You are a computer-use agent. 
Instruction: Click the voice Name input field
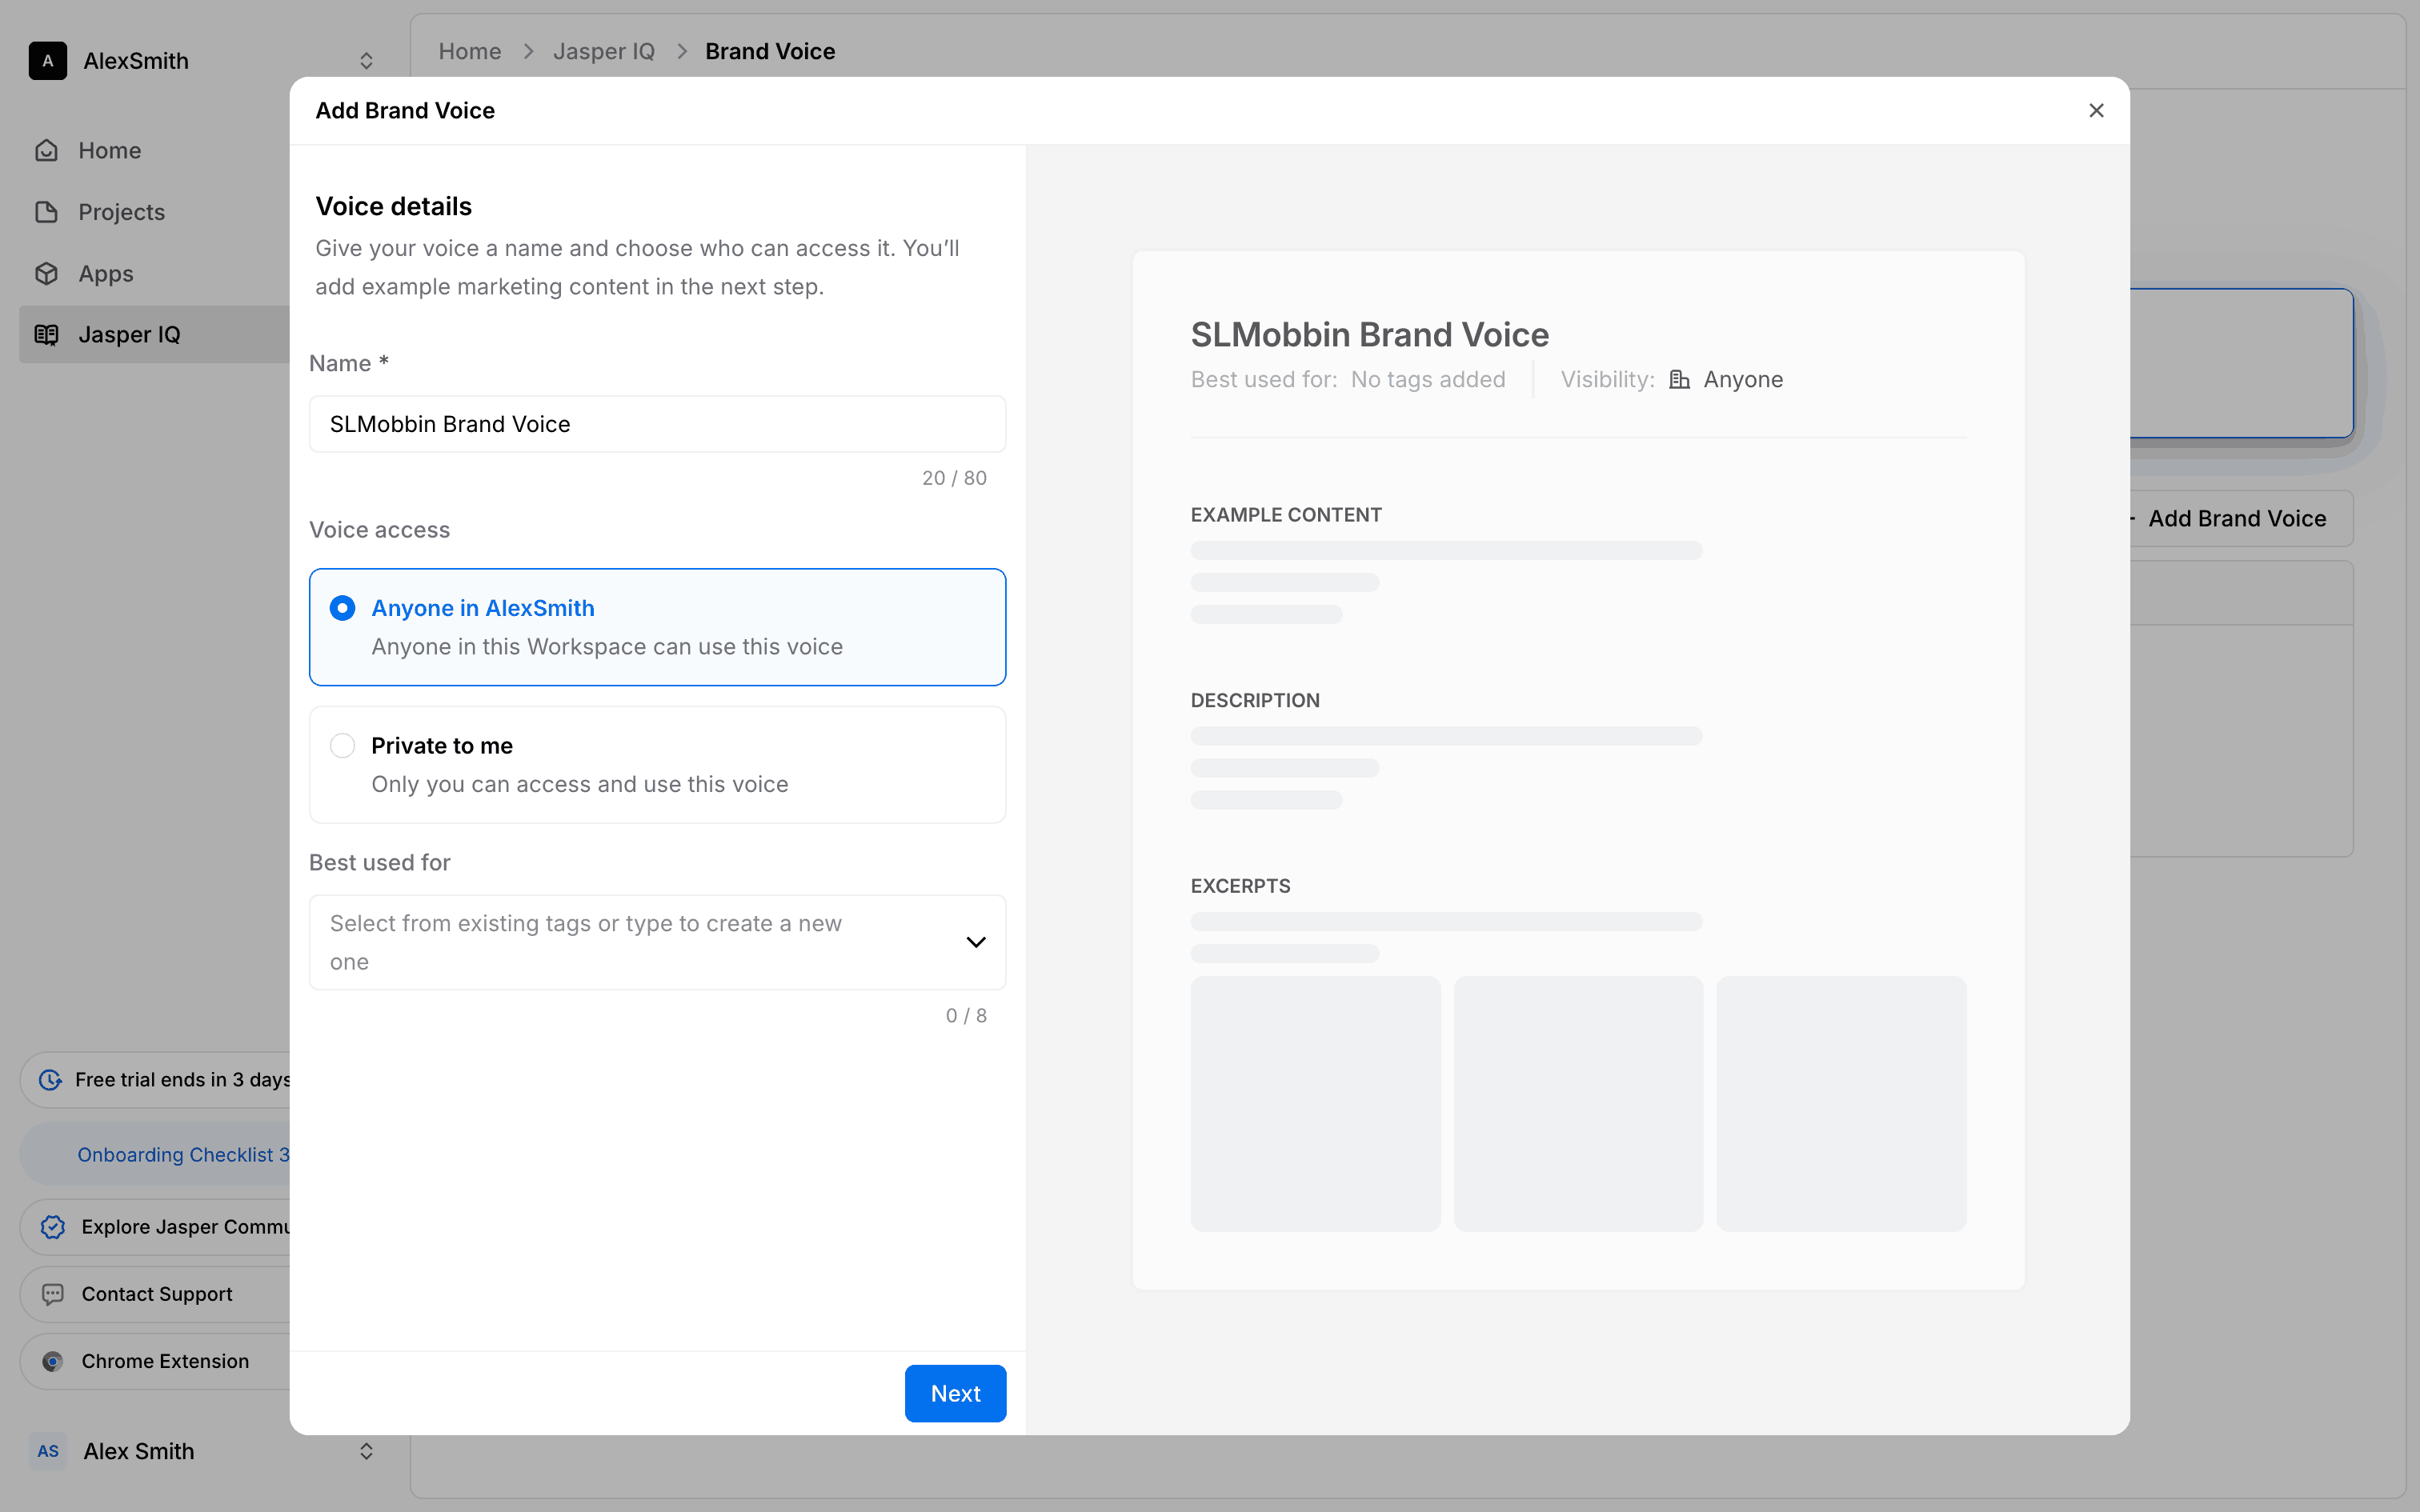pyautogui.click(x=657, y=424)
